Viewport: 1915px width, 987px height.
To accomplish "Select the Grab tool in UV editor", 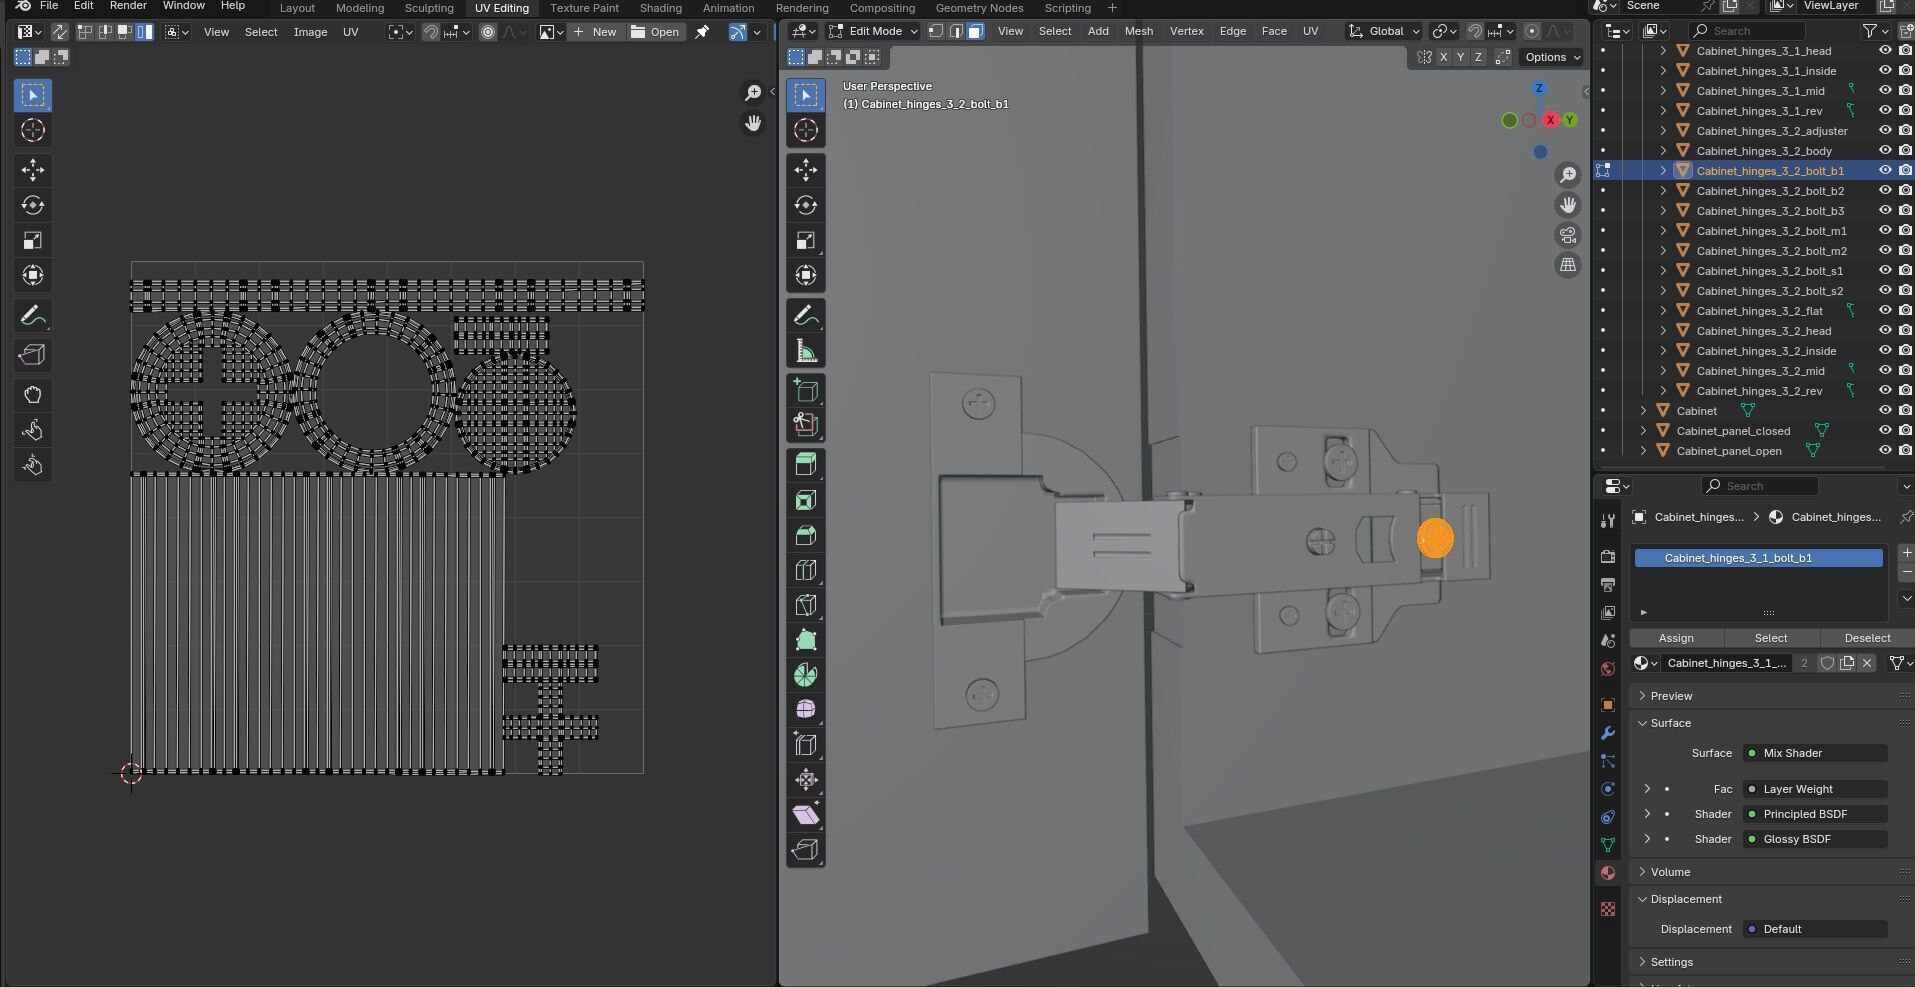I will point(33,394).
